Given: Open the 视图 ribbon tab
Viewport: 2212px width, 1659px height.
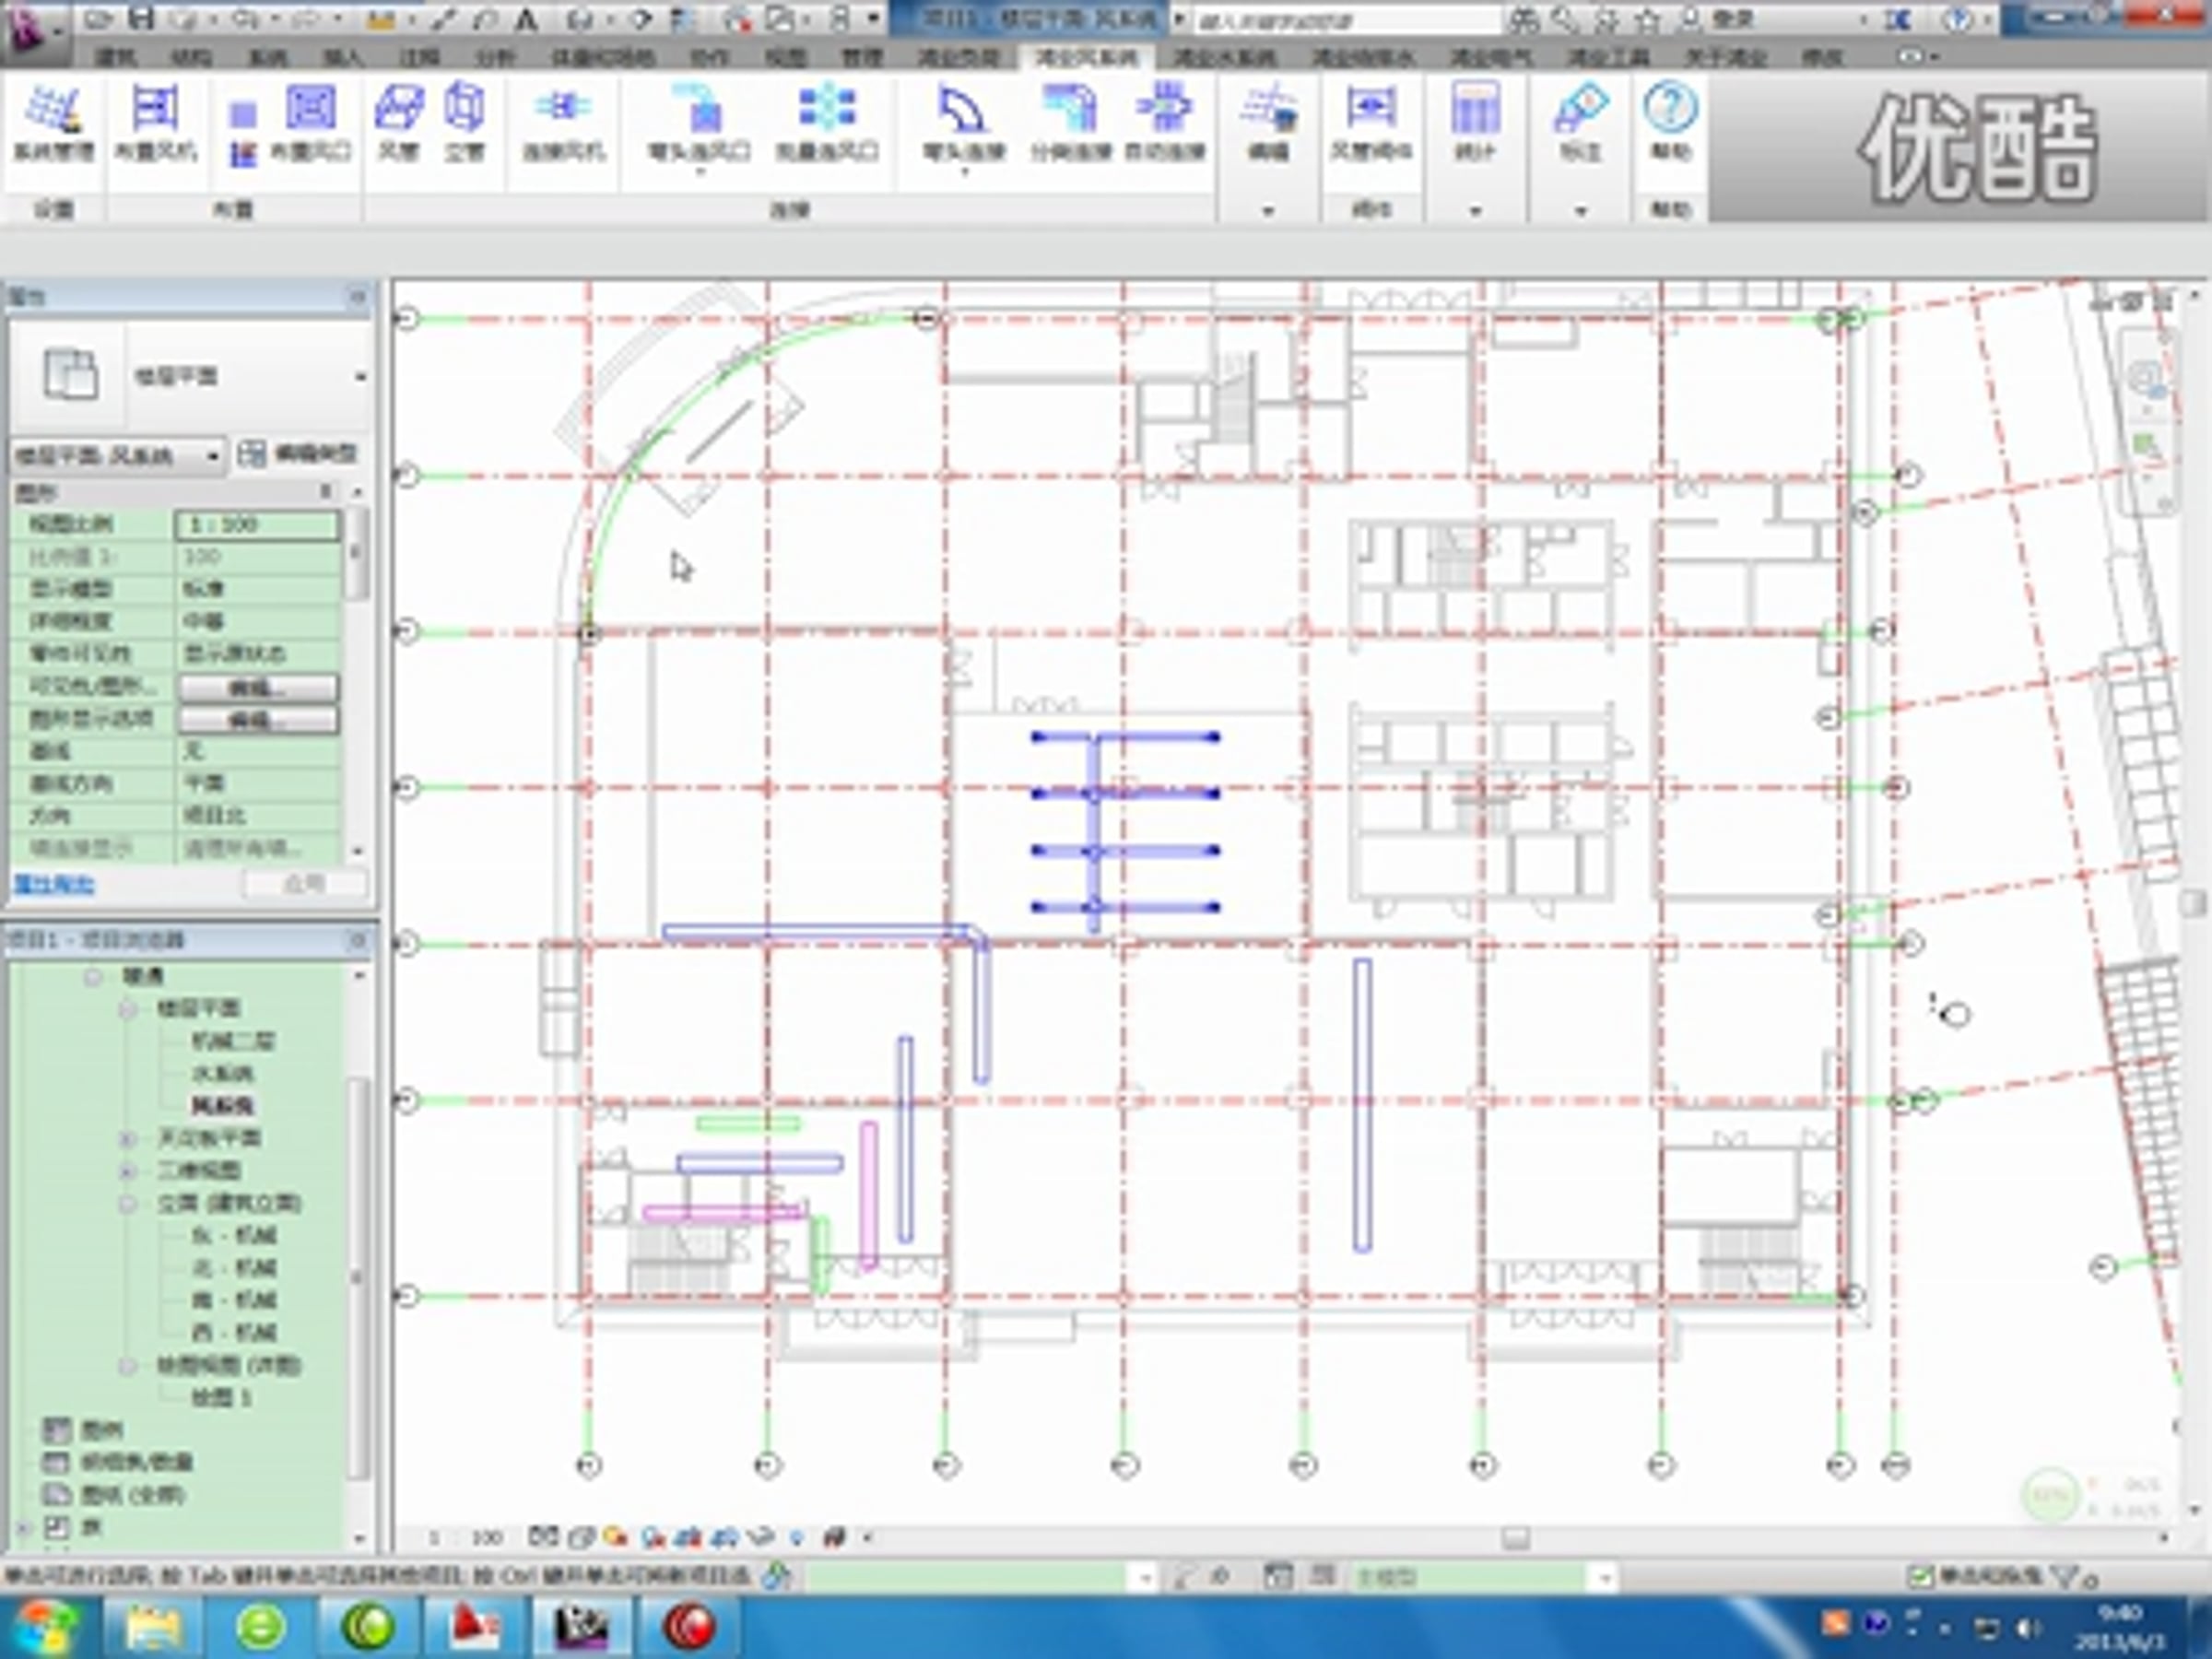Looking at the screenshot, I should (785, 57).
